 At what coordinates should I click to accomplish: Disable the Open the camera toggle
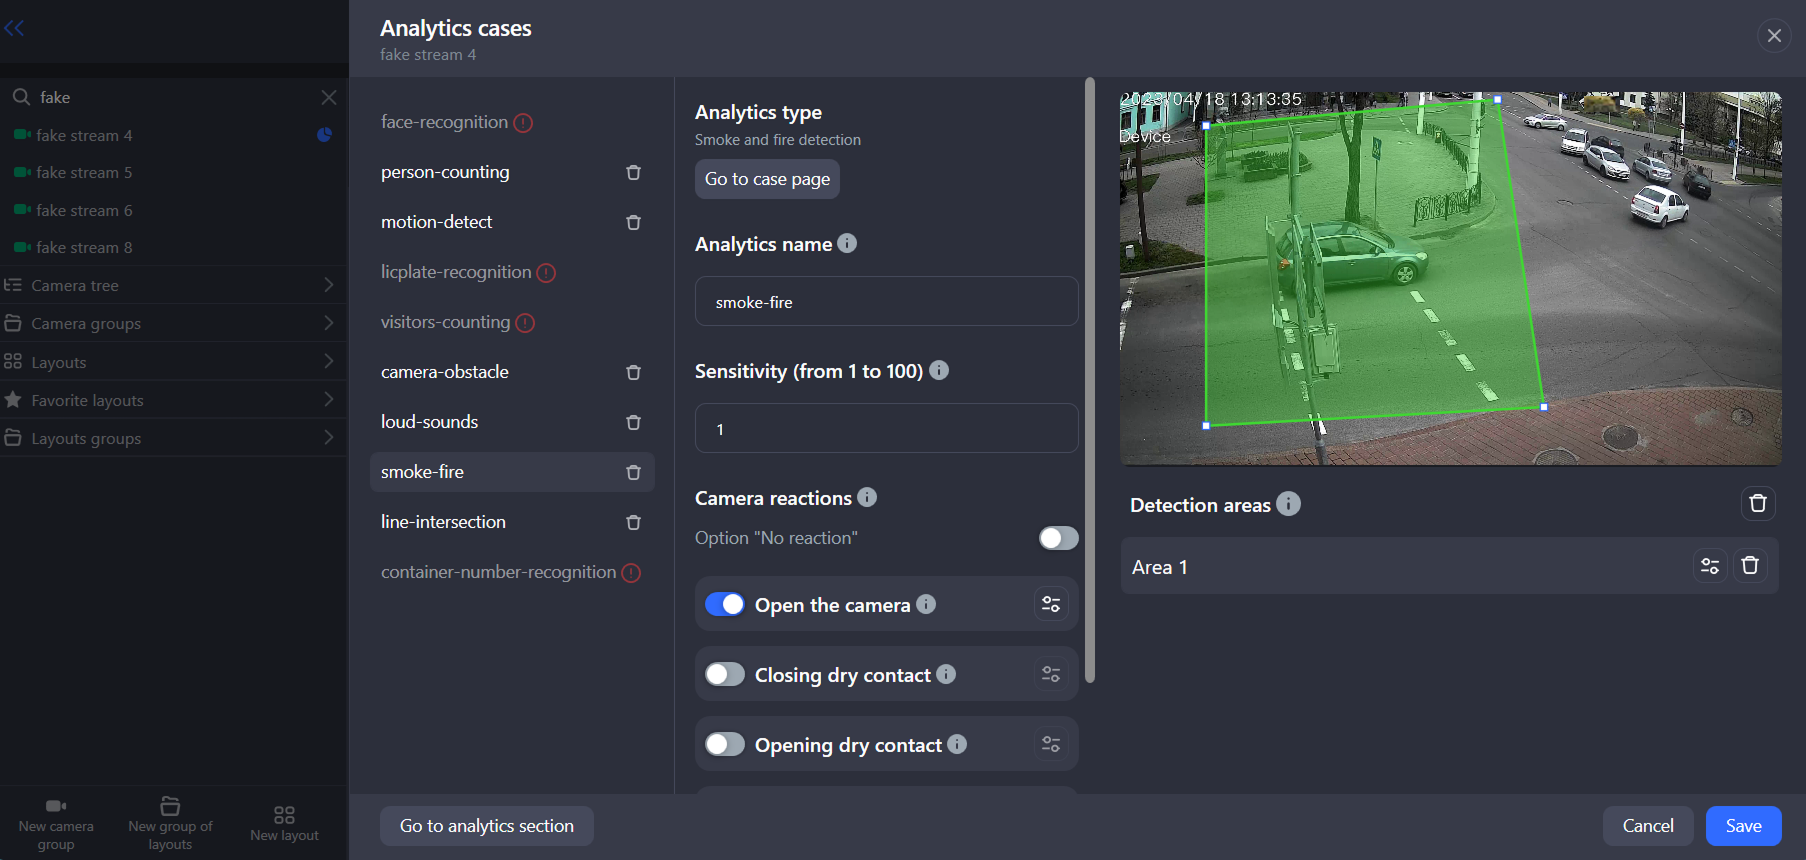point(725,604)
